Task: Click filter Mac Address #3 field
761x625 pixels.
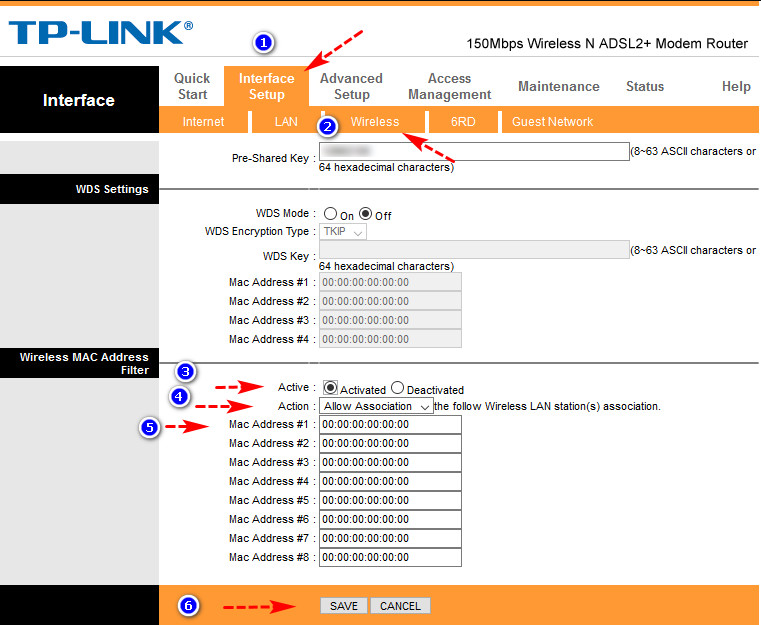Action: pyautogui.click(x=390, y=462)
